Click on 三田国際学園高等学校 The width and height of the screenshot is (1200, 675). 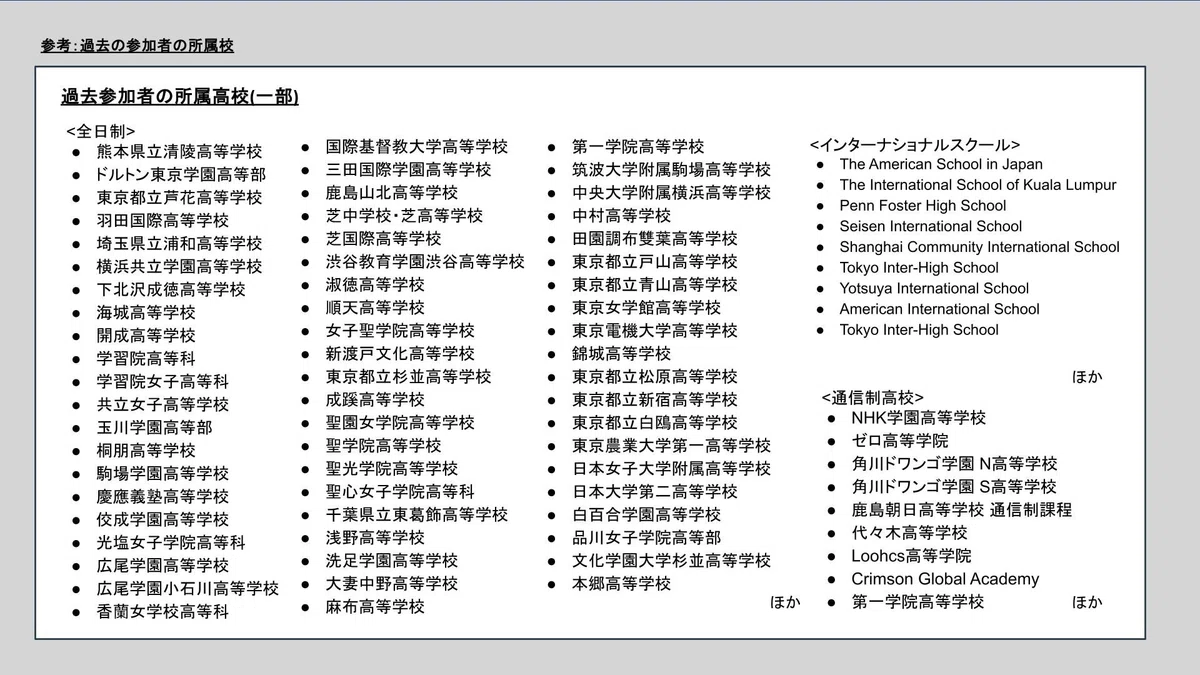click(x=409, y=170)
